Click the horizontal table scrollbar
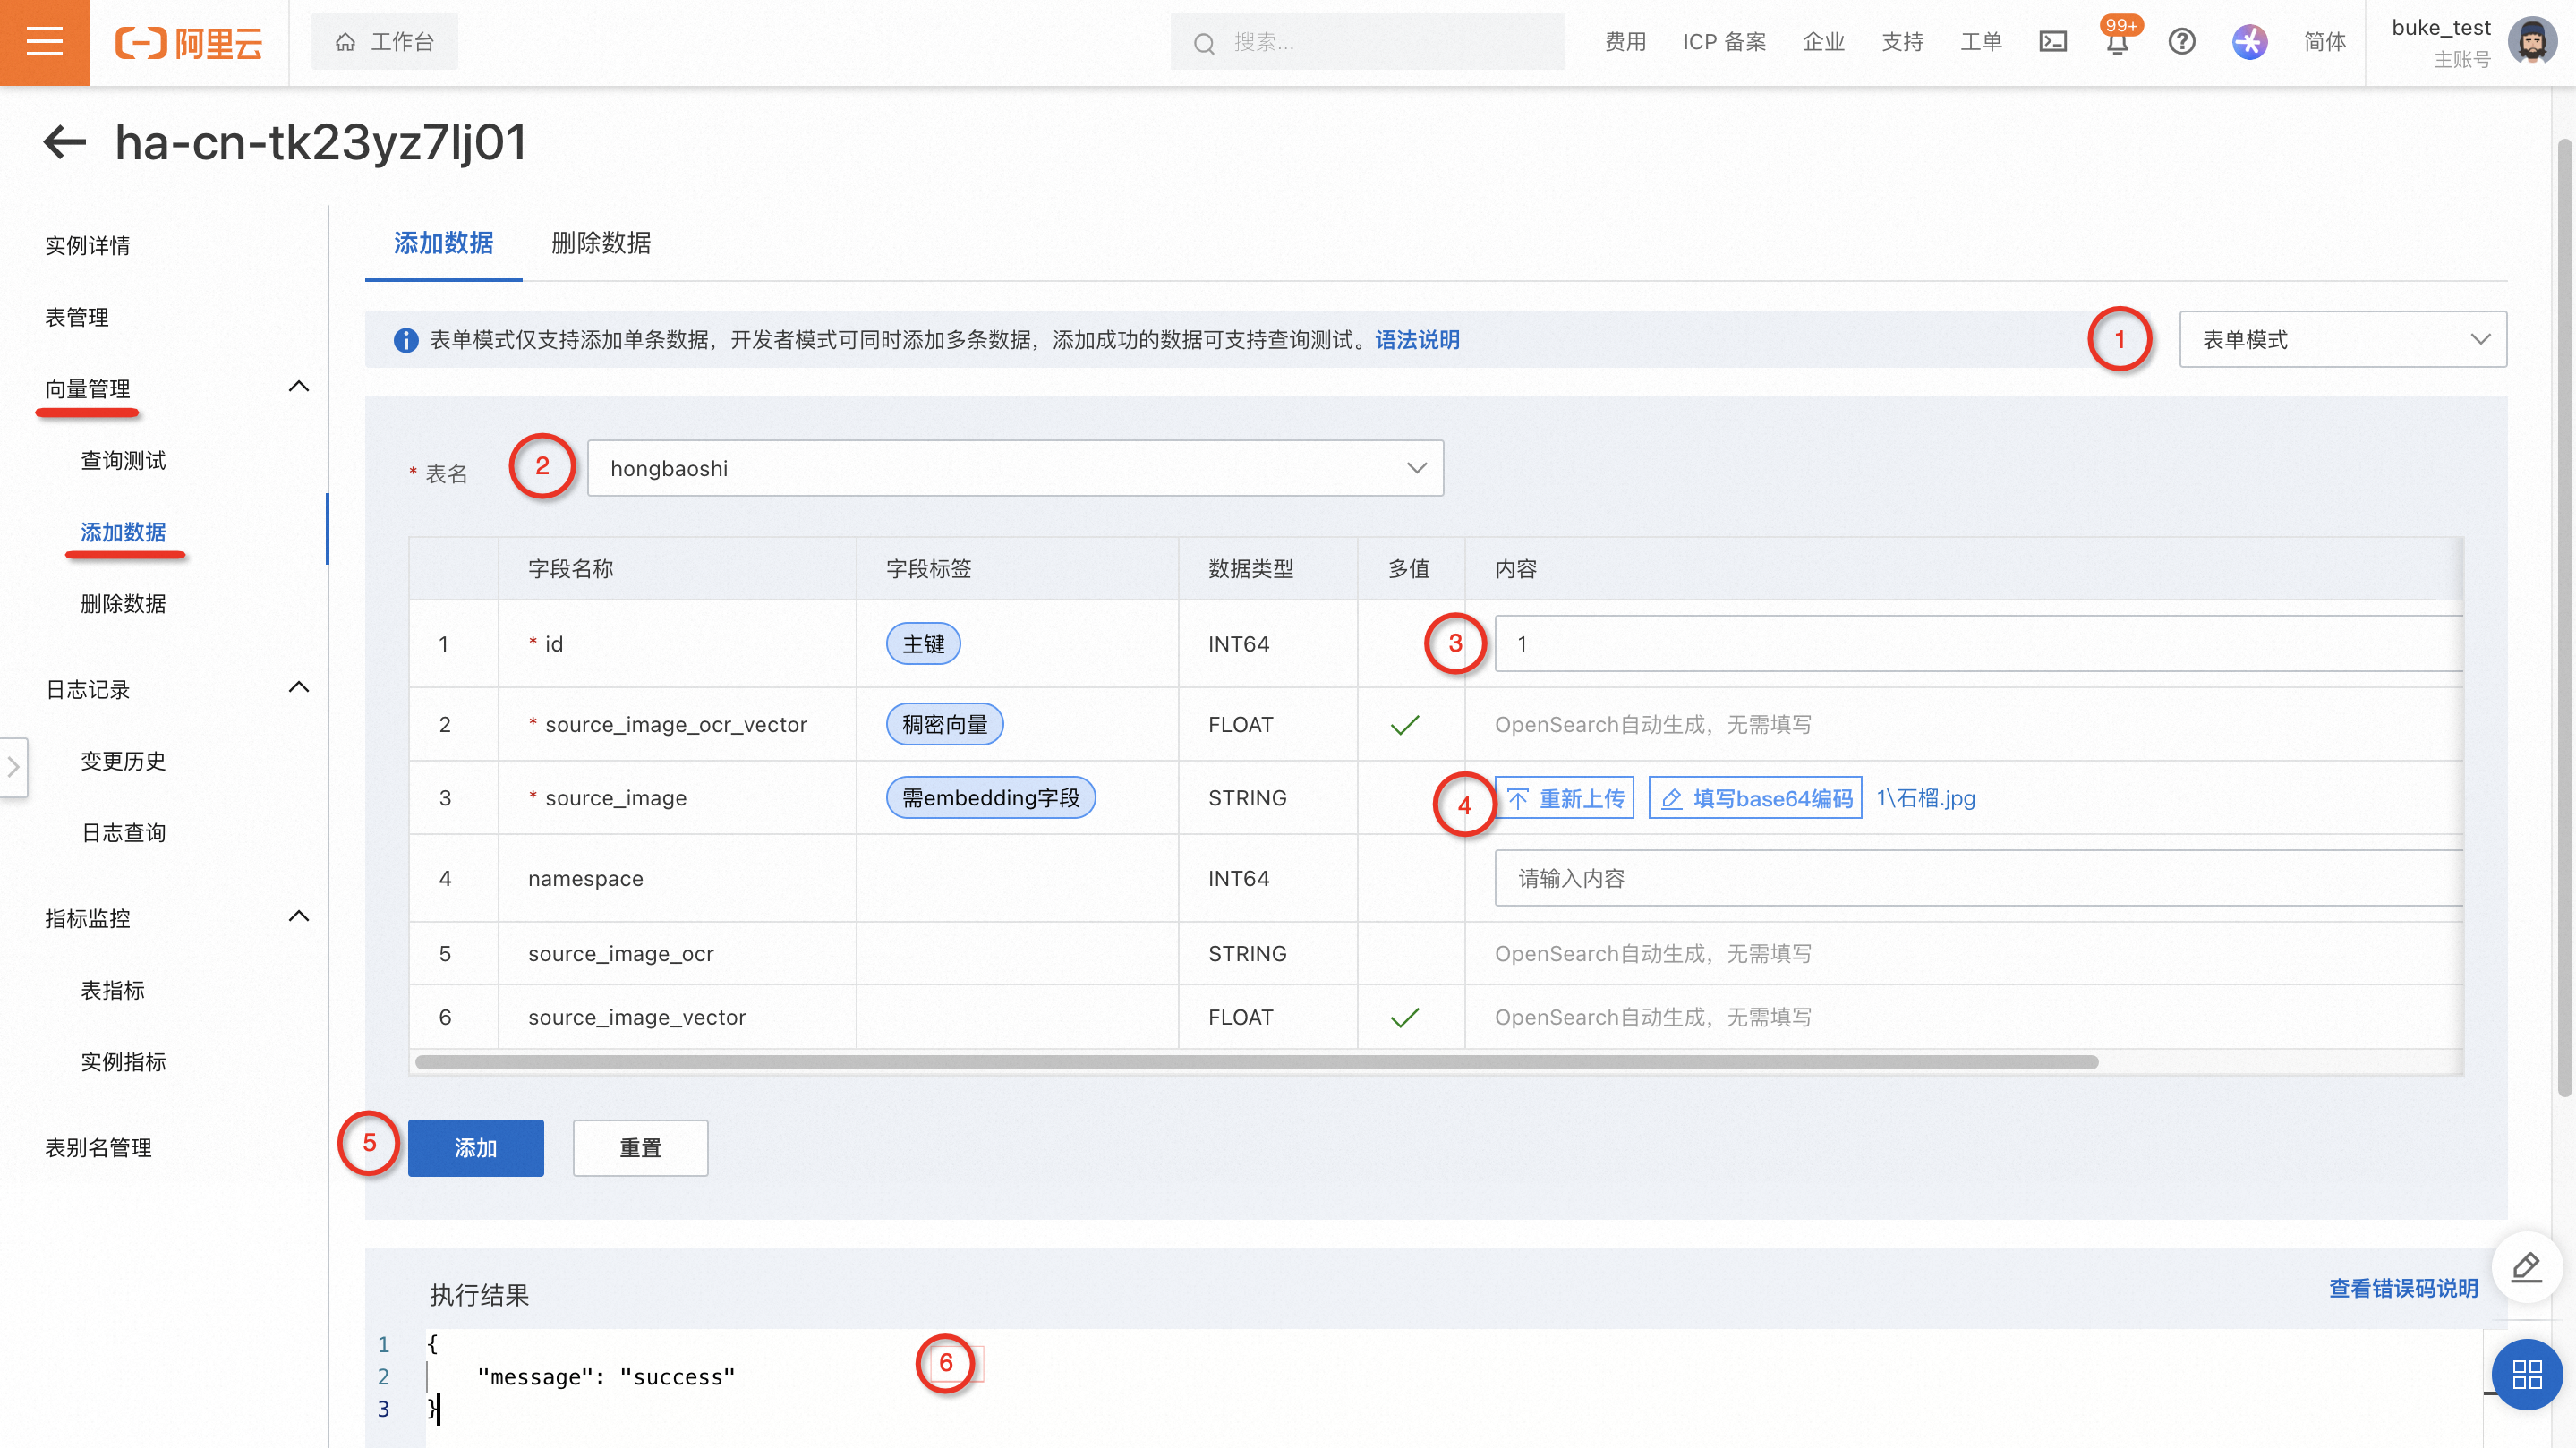The width and height of the screenshot is (2576, 1448). (x=1256, y=1062)
